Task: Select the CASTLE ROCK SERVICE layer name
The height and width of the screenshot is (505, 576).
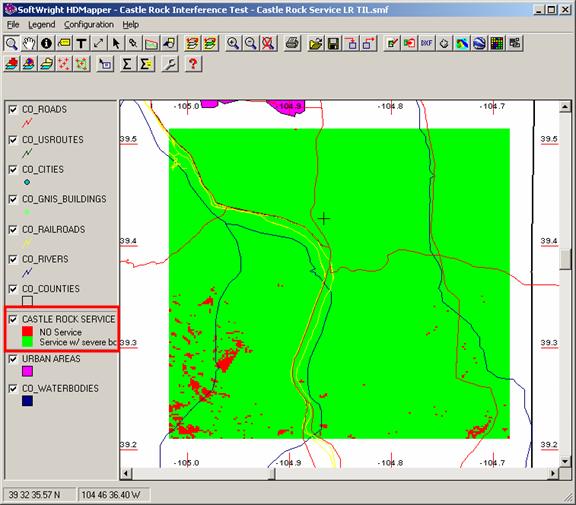Action: [69, 319]
